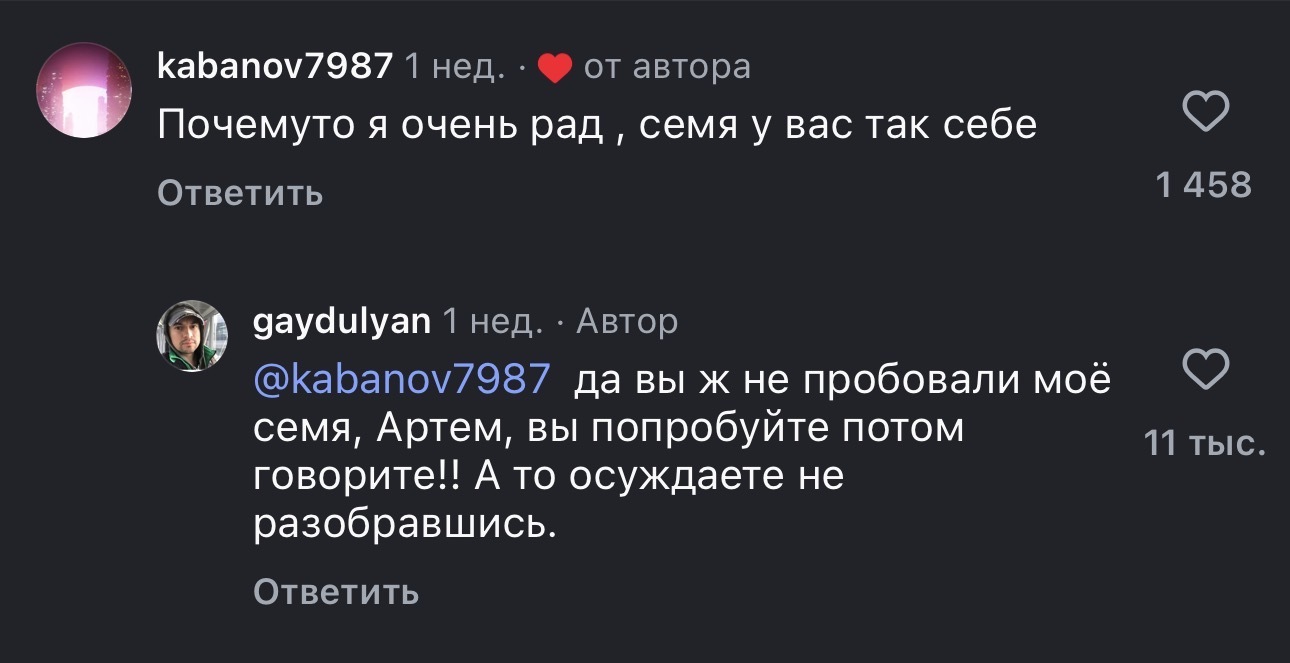Like gaydulyan's reply with heart icon

pos(1205,369)
